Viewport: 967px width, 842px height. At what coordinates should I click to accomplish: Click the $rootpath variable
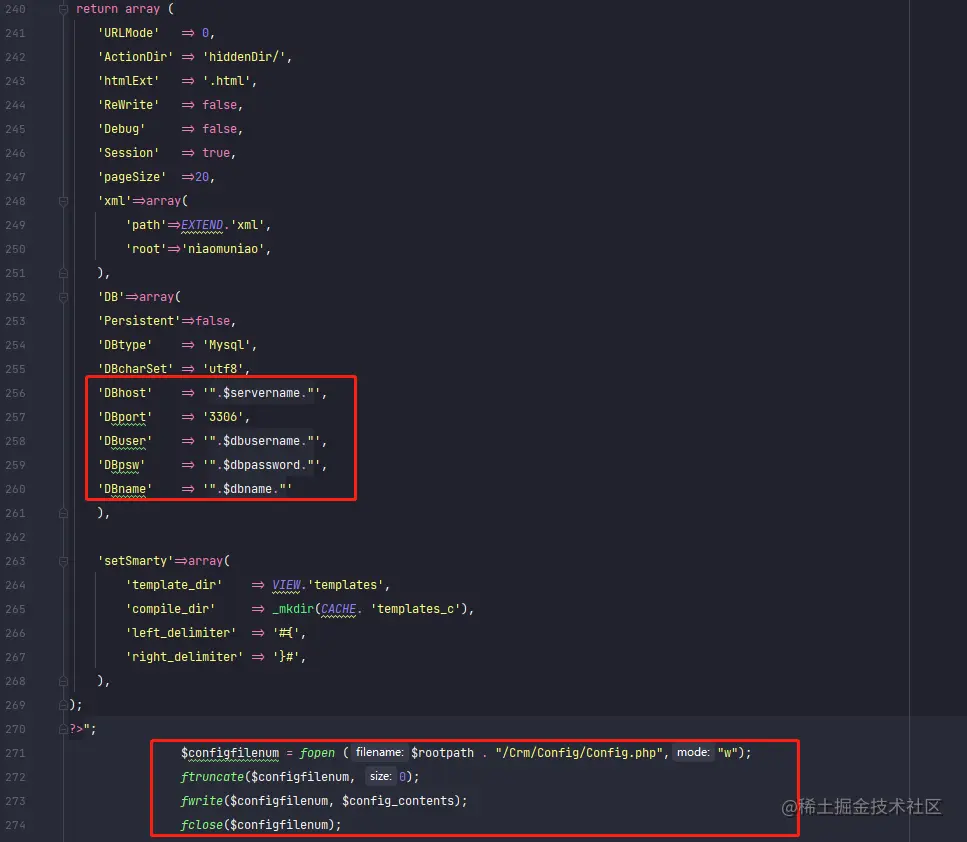pyautogui.click(x=442, y=753)
